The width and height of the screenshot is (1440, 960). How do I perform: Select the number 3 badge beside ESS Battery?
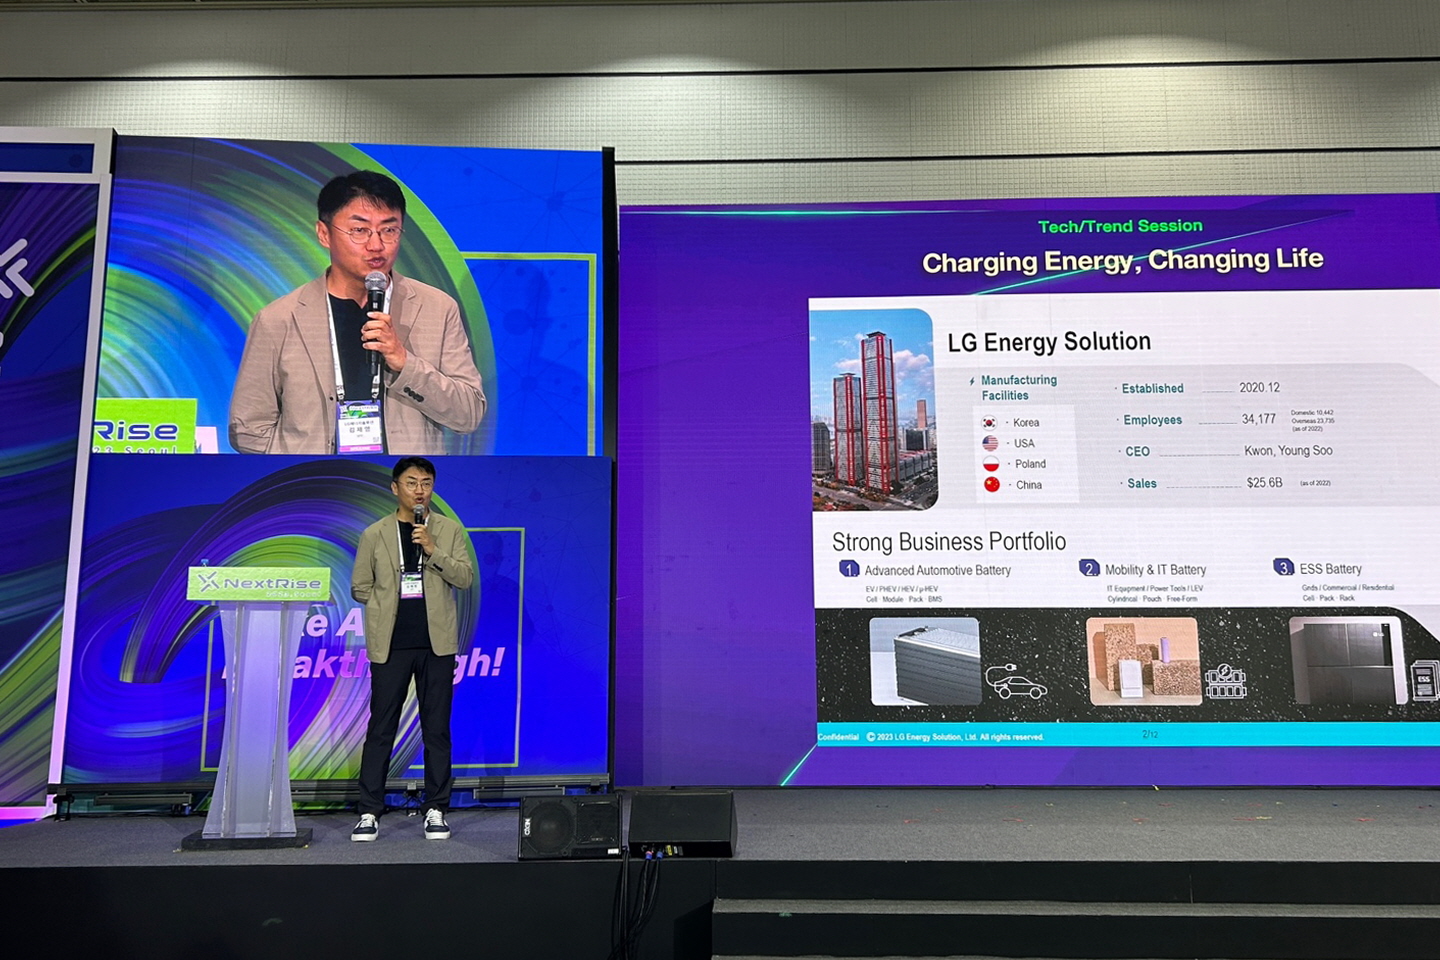1283,567
